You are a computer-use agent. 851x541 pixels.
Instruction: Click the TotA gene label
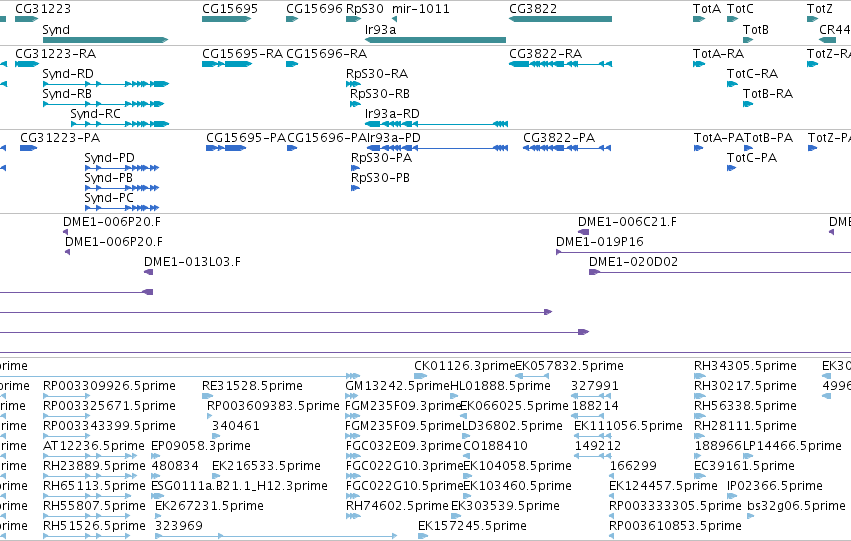point(707,9)
